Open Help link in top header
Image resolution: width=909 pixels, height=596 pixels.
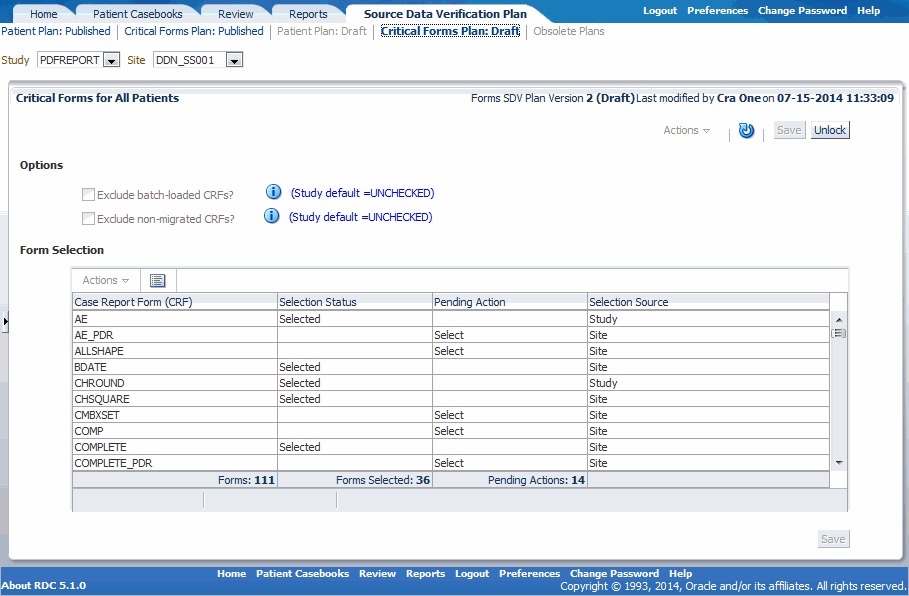click(868, 10)
